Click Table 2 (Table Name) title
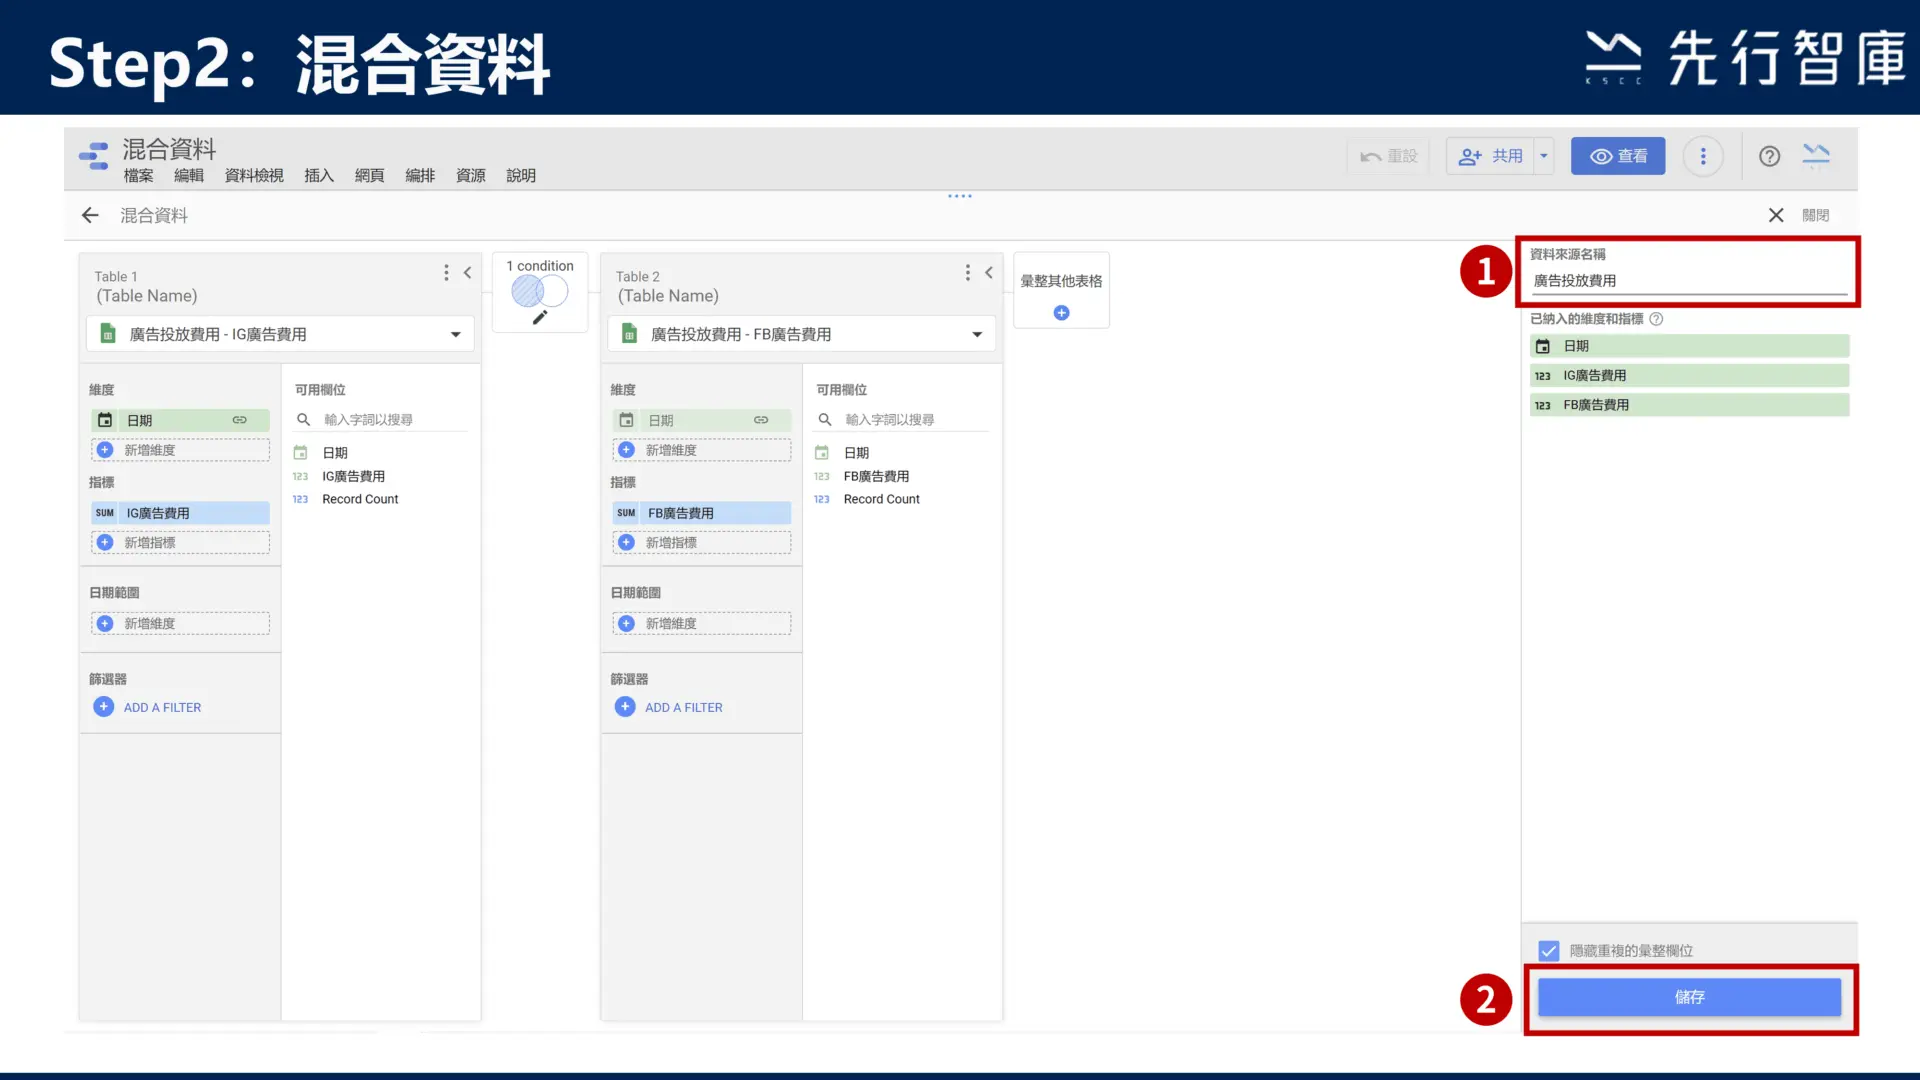 click(668, 296)
